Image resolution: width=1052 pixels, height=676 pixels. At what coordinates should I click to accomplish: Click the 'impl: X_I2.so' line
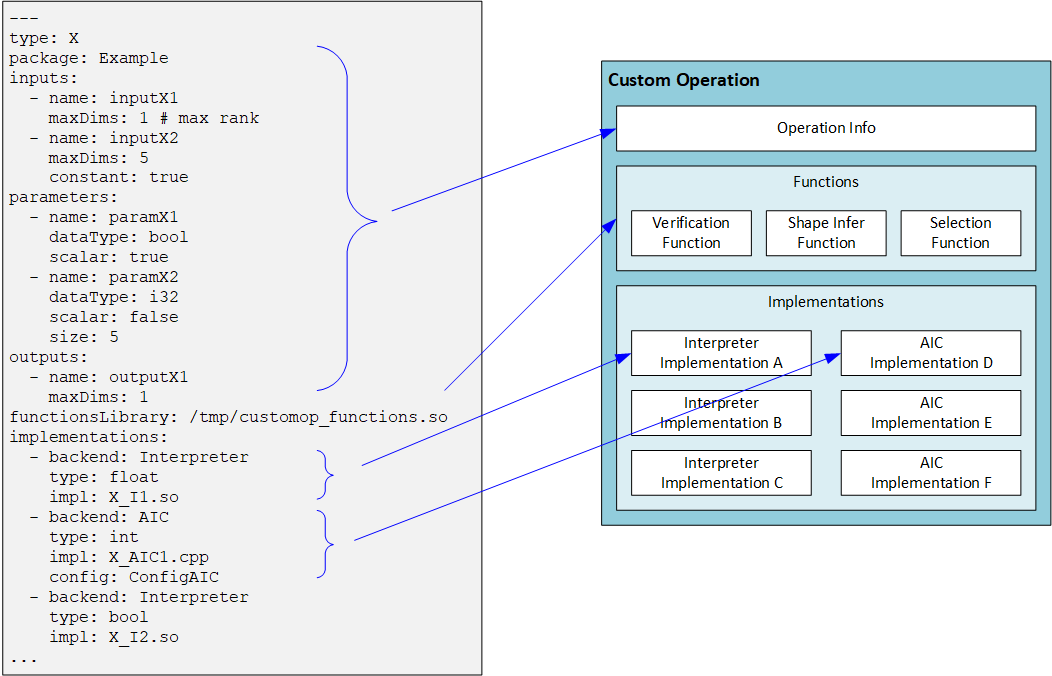coord(114,637)
